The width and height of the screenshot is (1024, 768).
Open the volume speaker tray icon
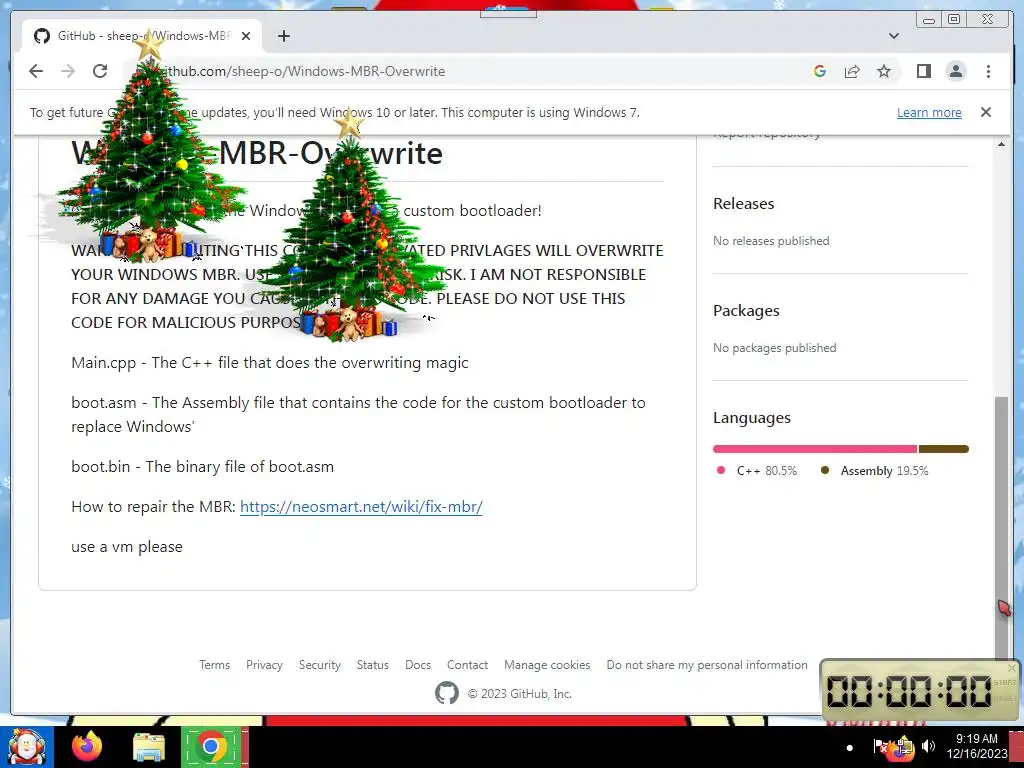(x=928, y=746)
